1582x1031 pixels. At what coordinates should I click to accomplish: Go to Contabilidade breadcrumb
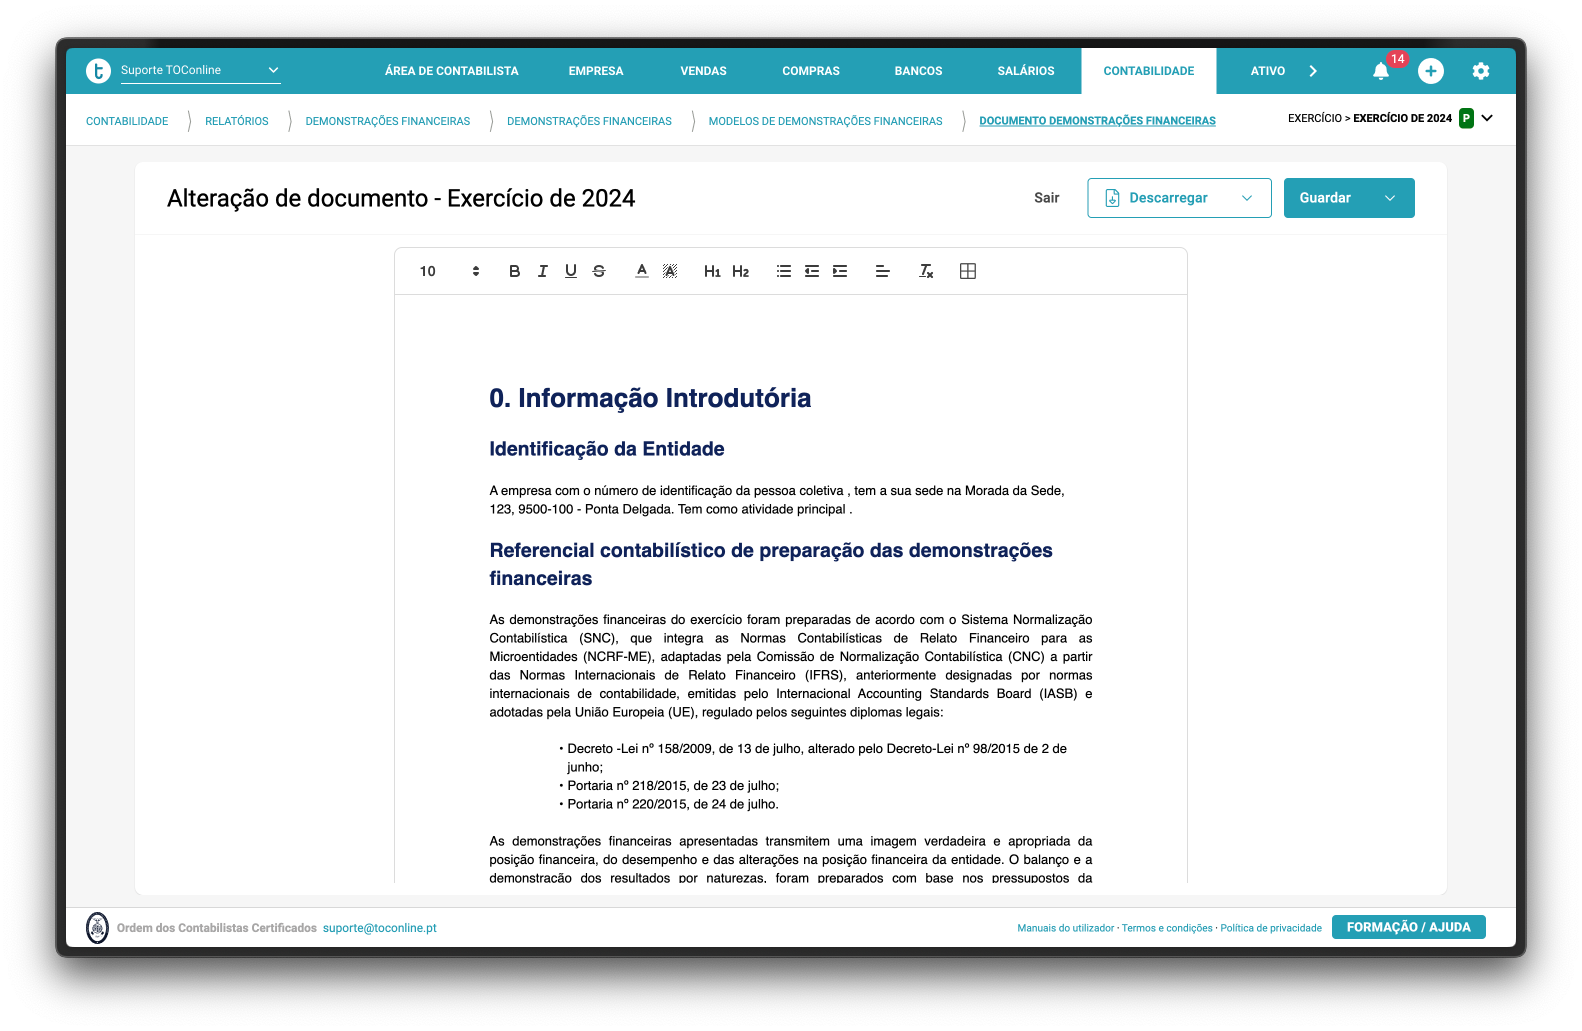click(x=127, y=121)
